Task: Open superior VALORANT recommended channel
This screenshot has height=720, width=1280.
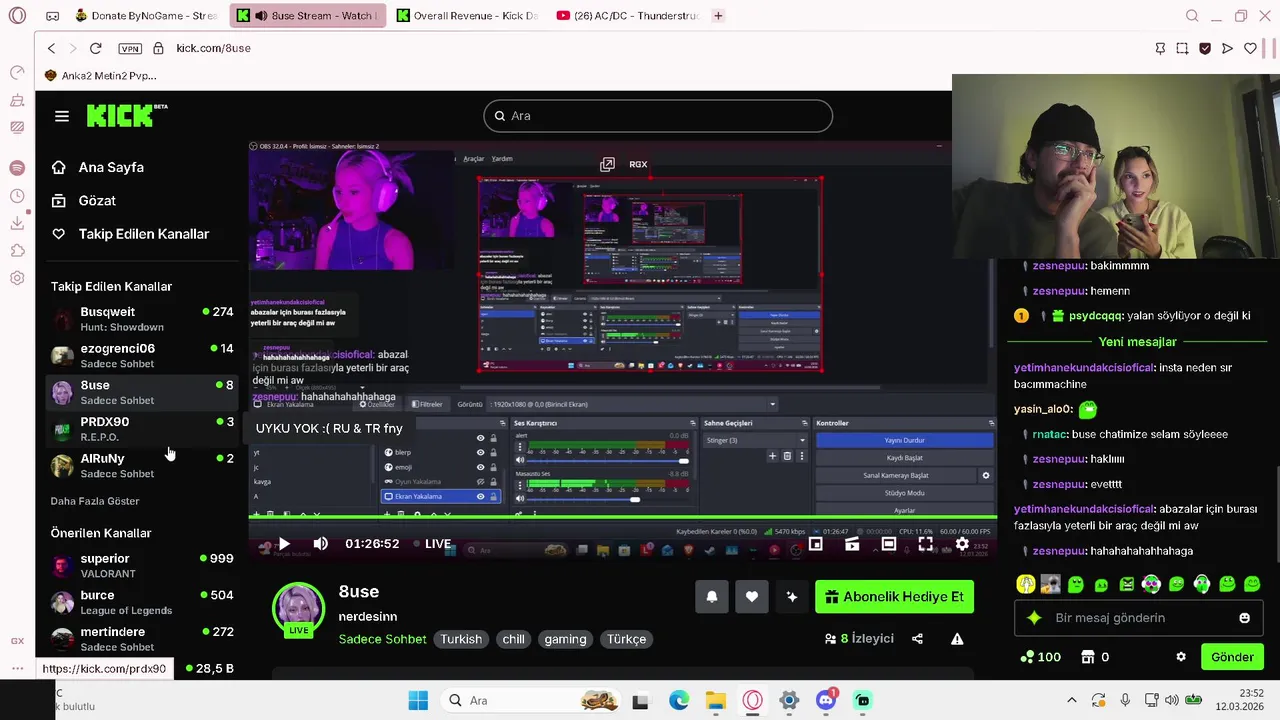Action: [x=142, y=566]
